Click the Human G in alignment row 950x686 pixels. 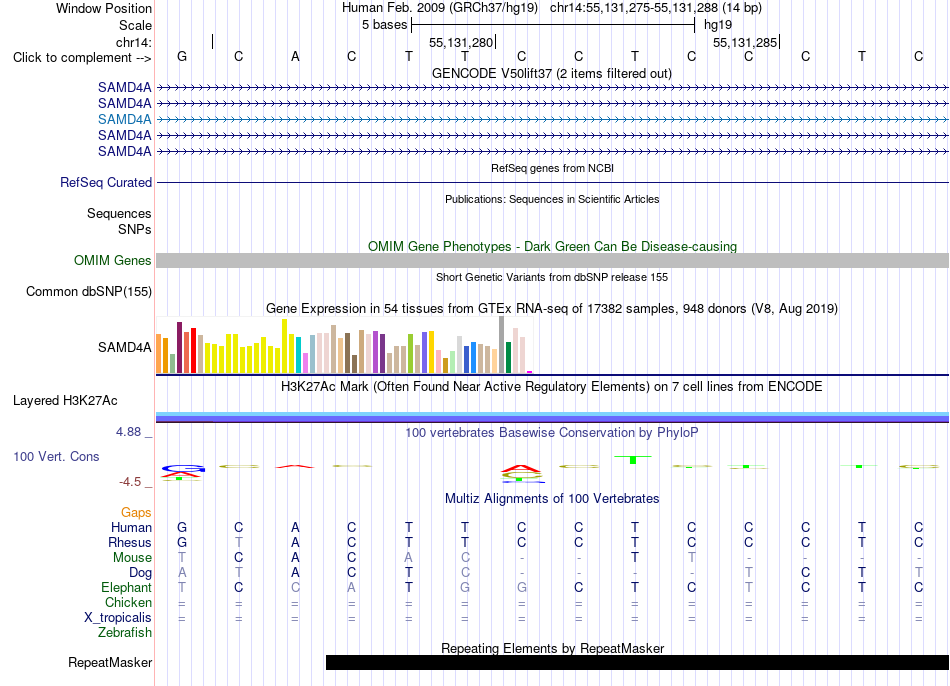182,527
